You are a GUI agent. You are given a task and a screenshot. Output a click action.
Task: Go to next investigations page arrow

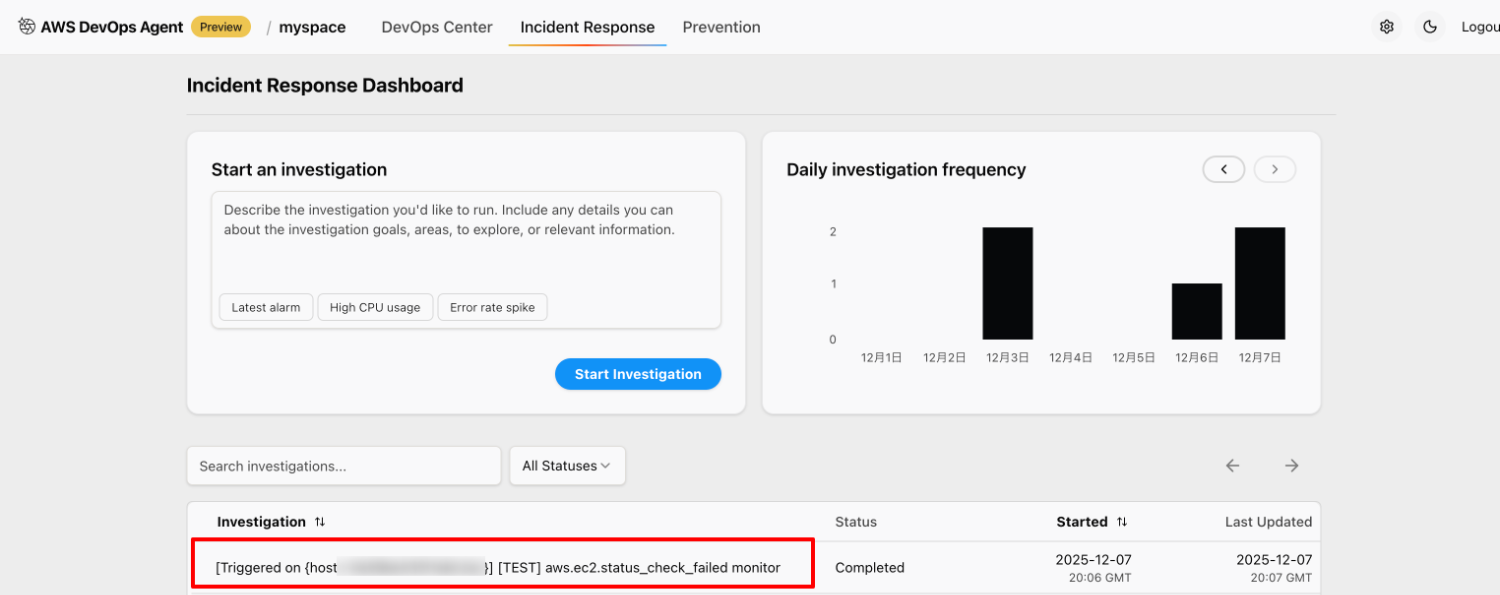pyautogui.click(x=1292, y=465)
